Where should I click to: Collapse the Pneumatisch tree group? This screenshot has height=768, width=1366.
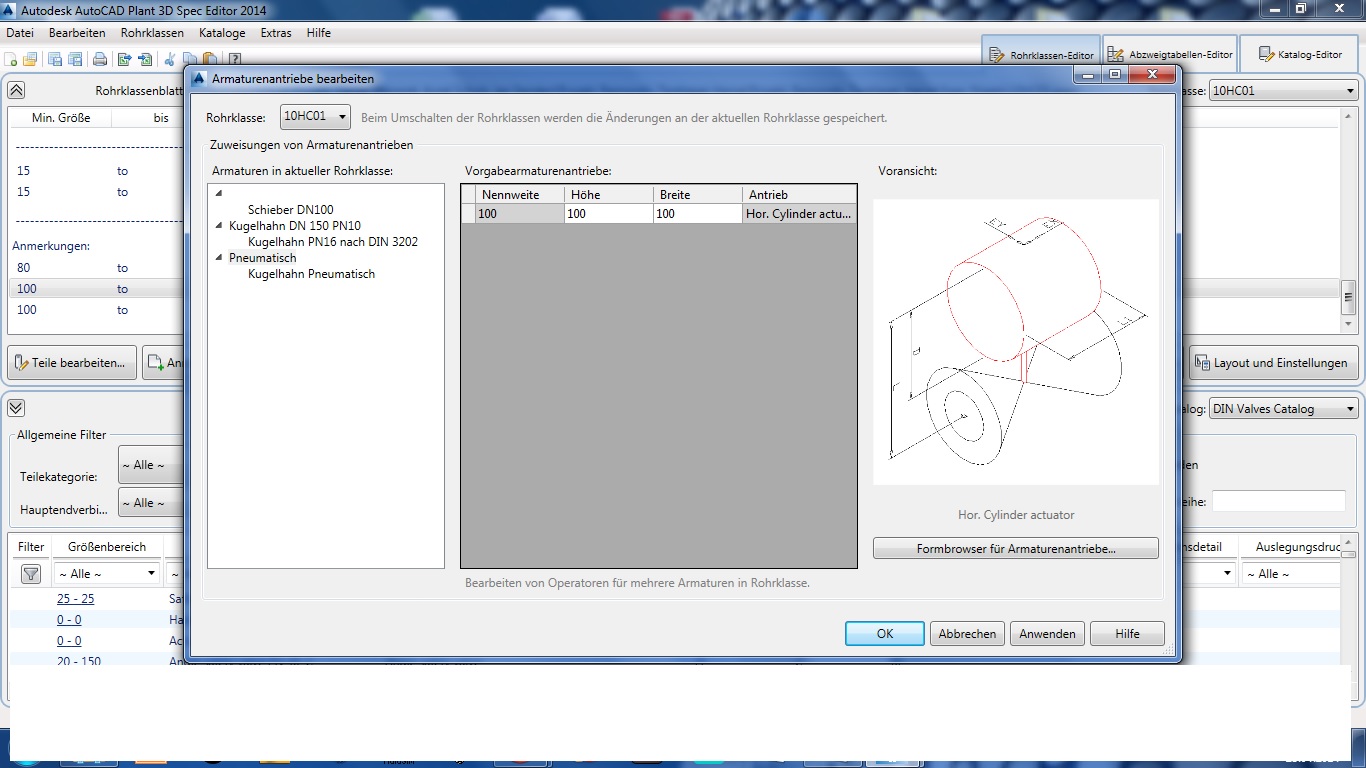pos(219,258)
